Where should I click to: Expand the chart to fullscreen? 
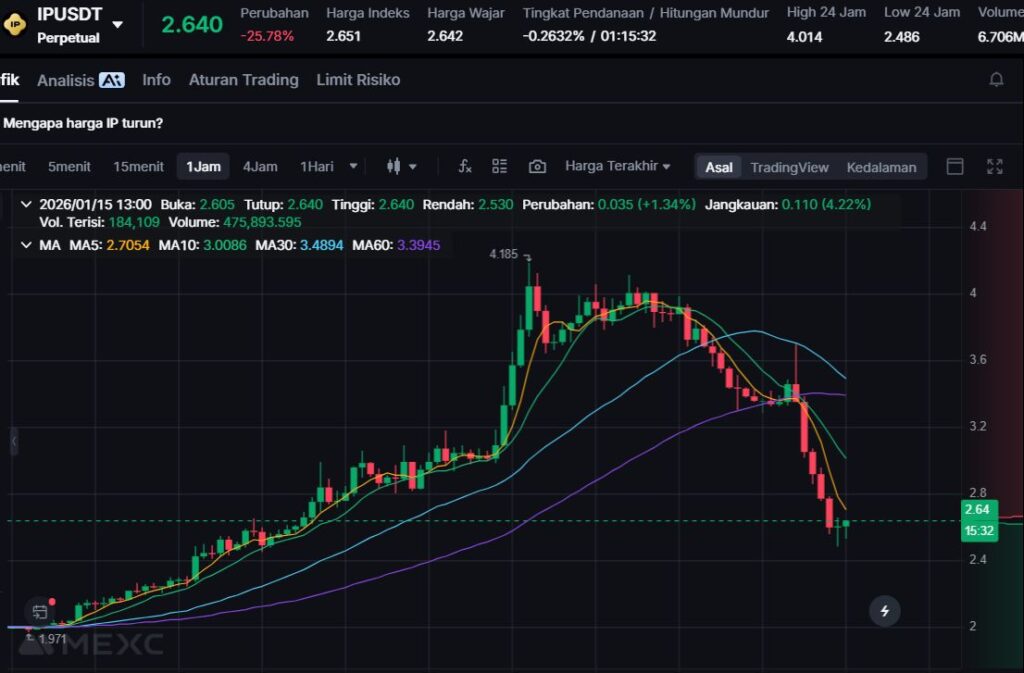(995, 166)
